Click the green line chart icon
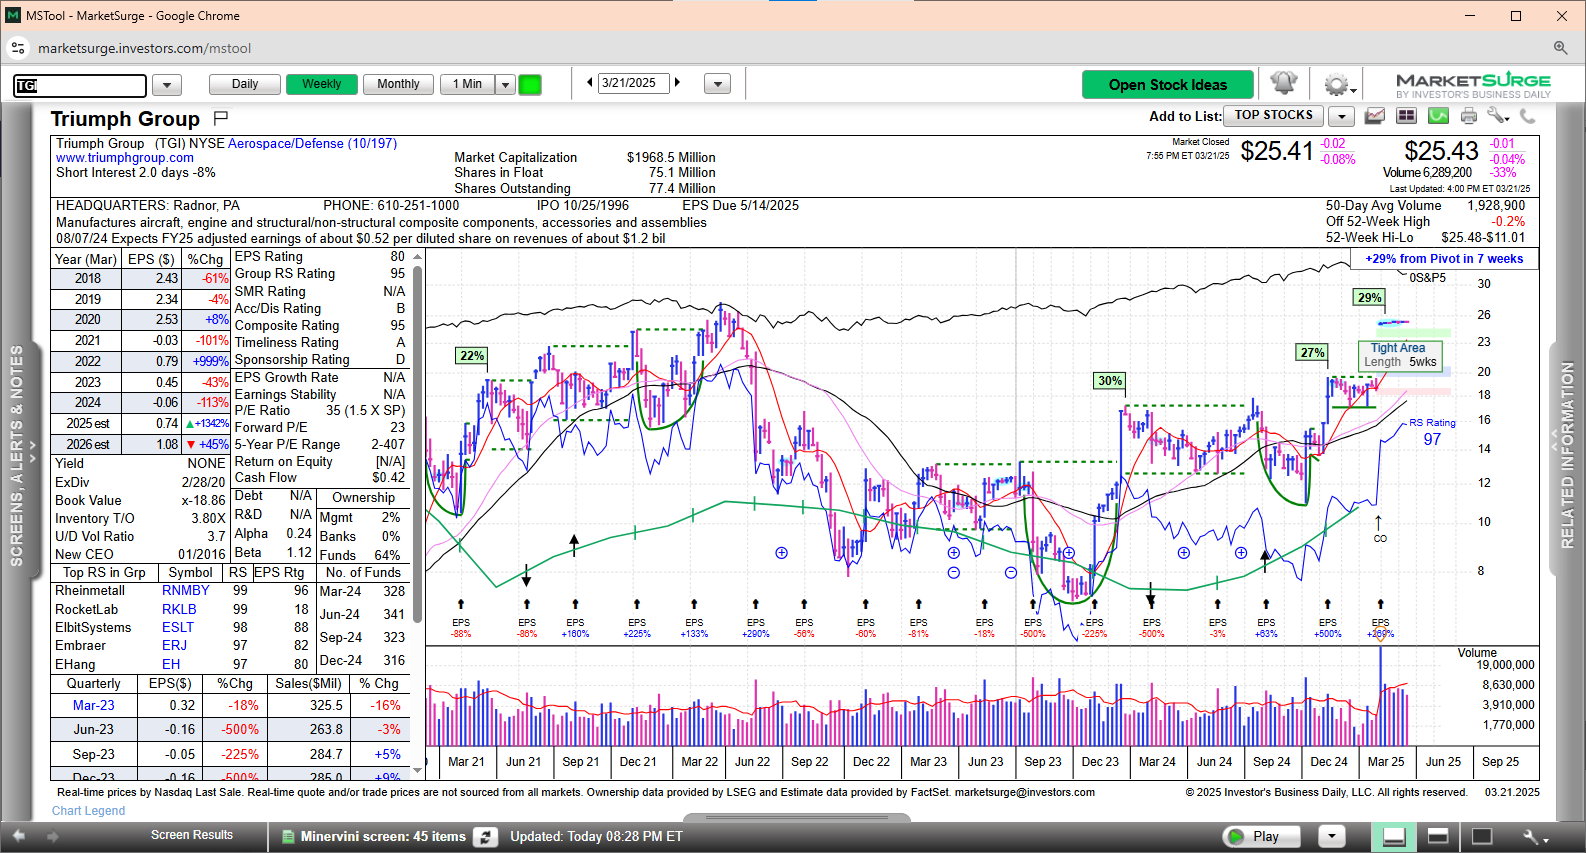This screenshot has height=853, width=1586. click(1438, 116)
